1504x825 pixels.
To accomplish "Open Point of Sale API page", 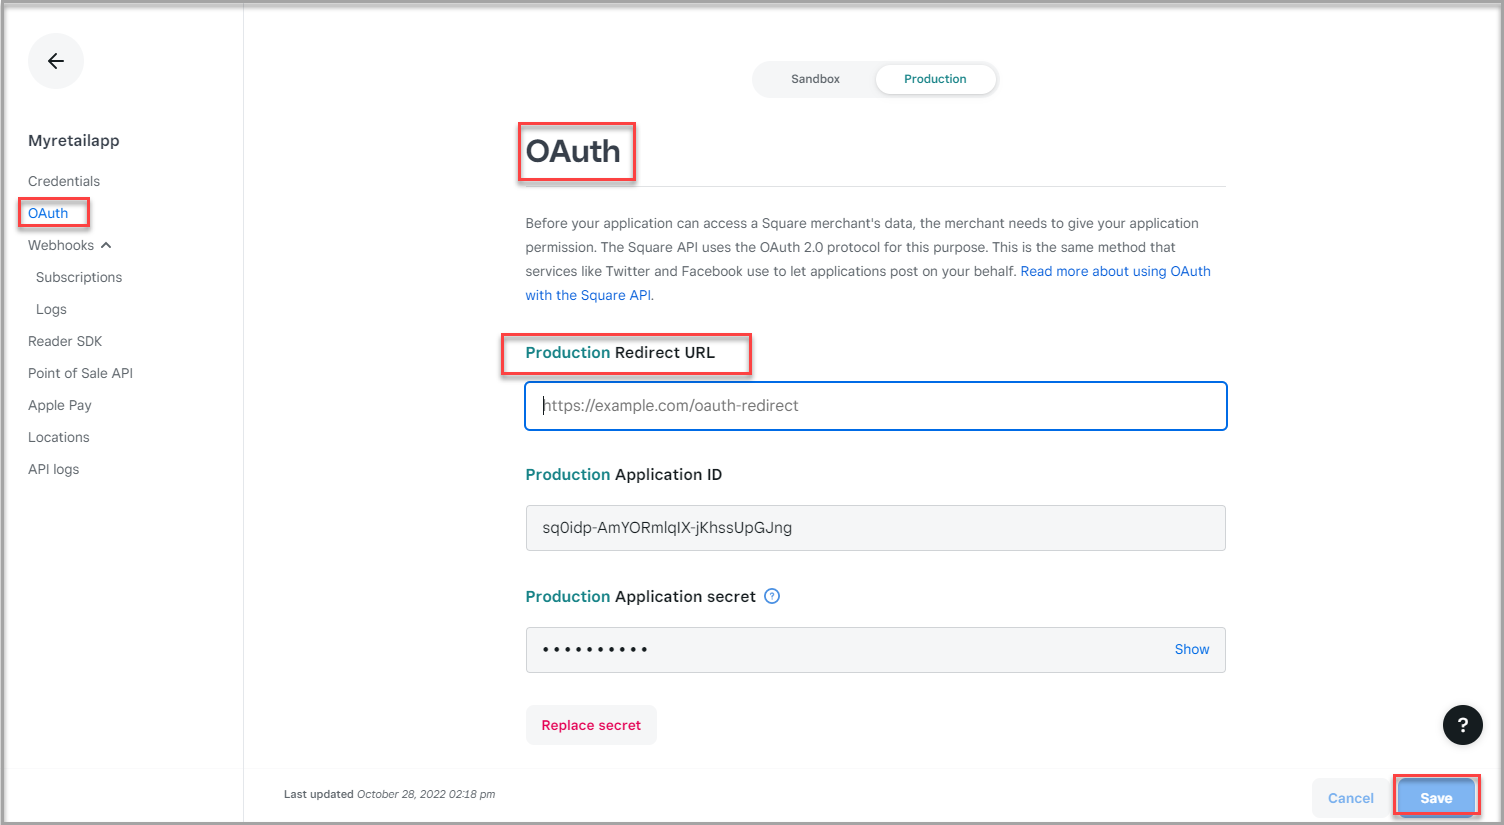I will point(80,373).
